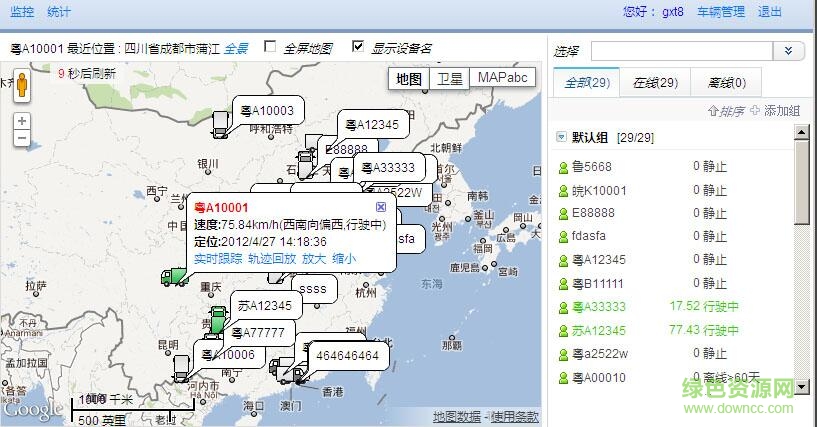817x427 pixels.
Task: Click user icon beside 苏A12345 in list
Action: point(563,331)
